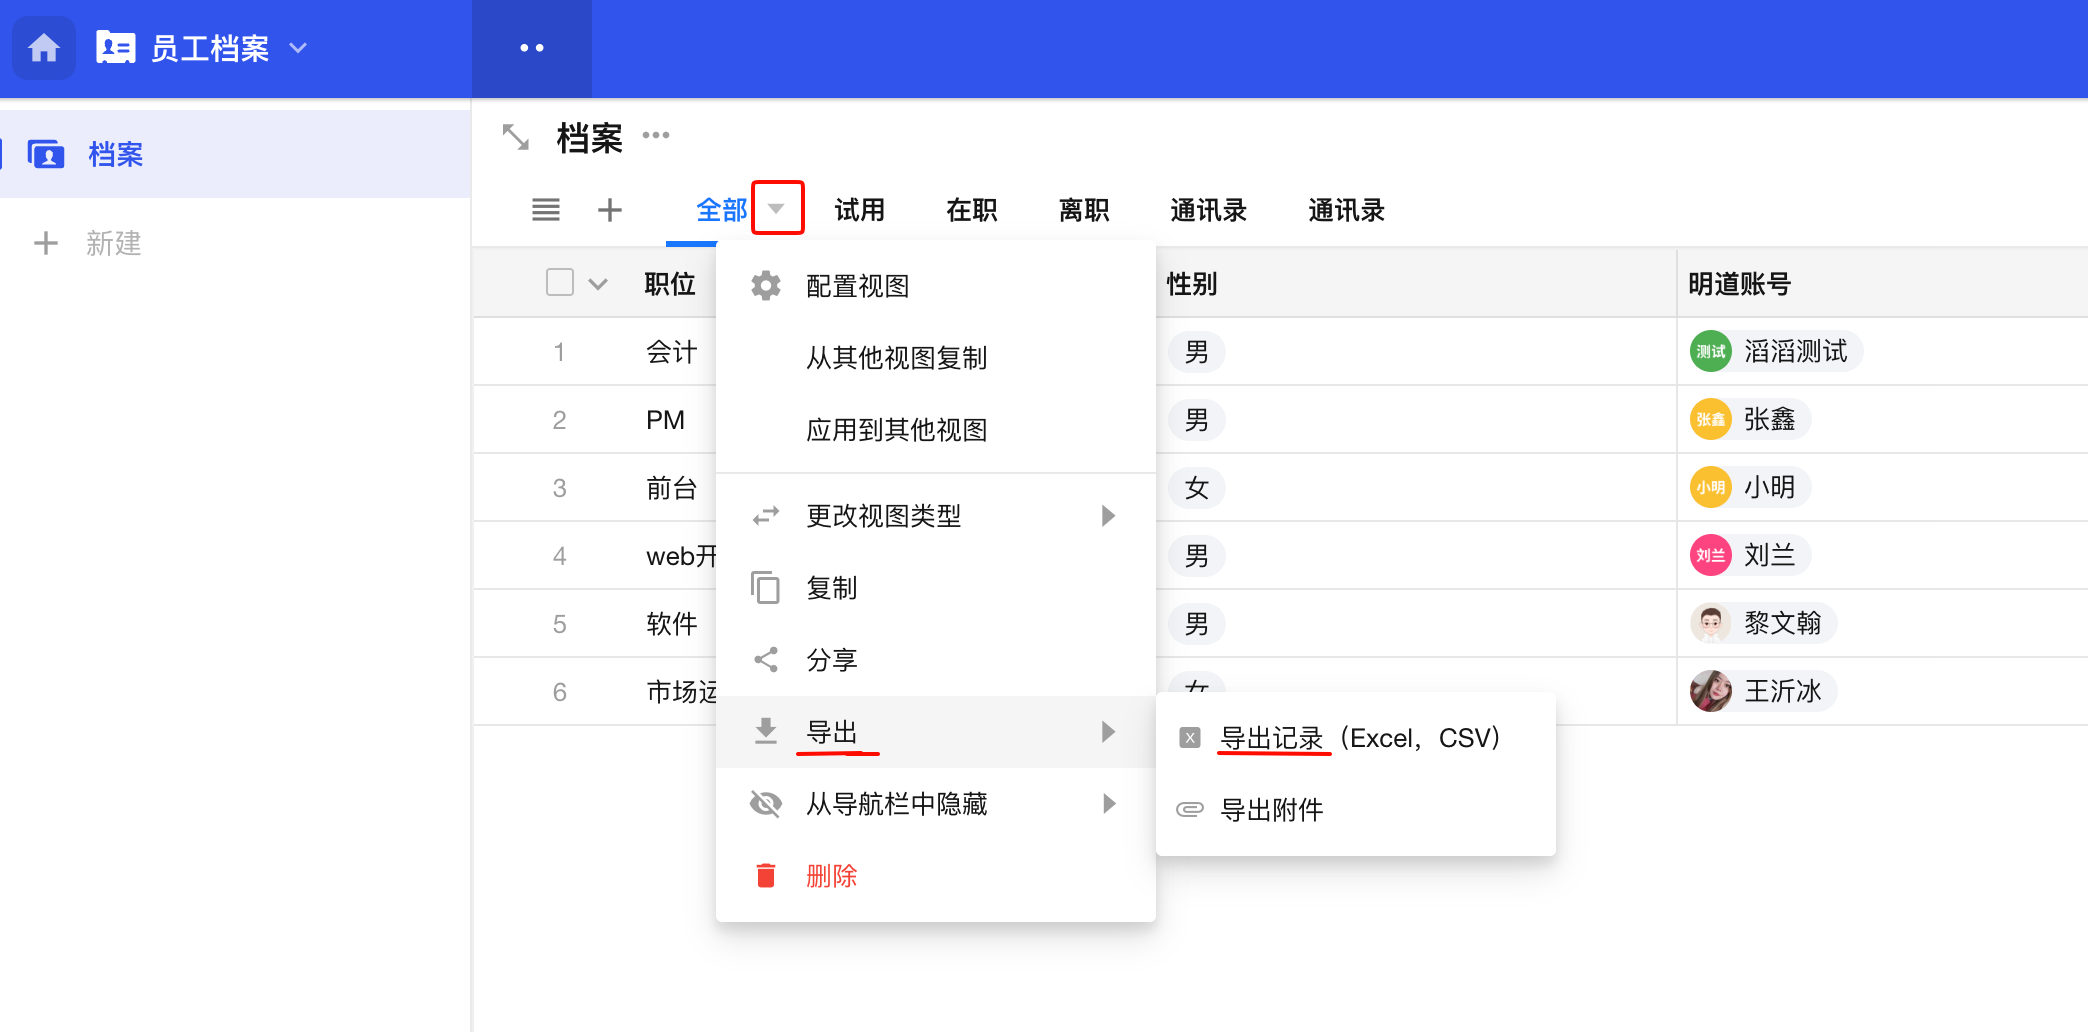Select 从其他视图复制 menu entry
Image resolution: width=2088 pixels, height=1032 pixels.
tap(897, 358)
